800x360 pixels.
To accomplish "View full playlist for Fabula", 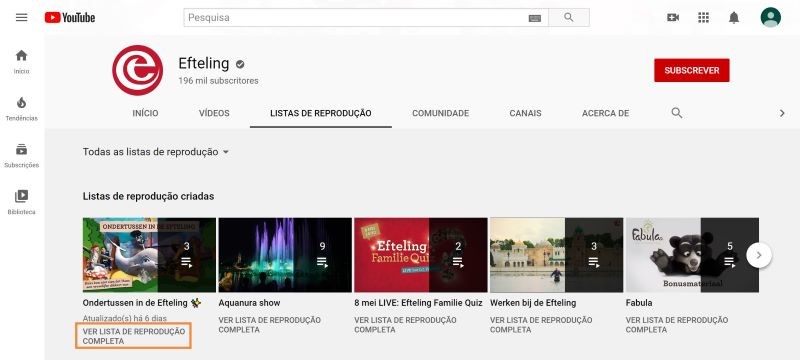I will [x=677, y=325].
